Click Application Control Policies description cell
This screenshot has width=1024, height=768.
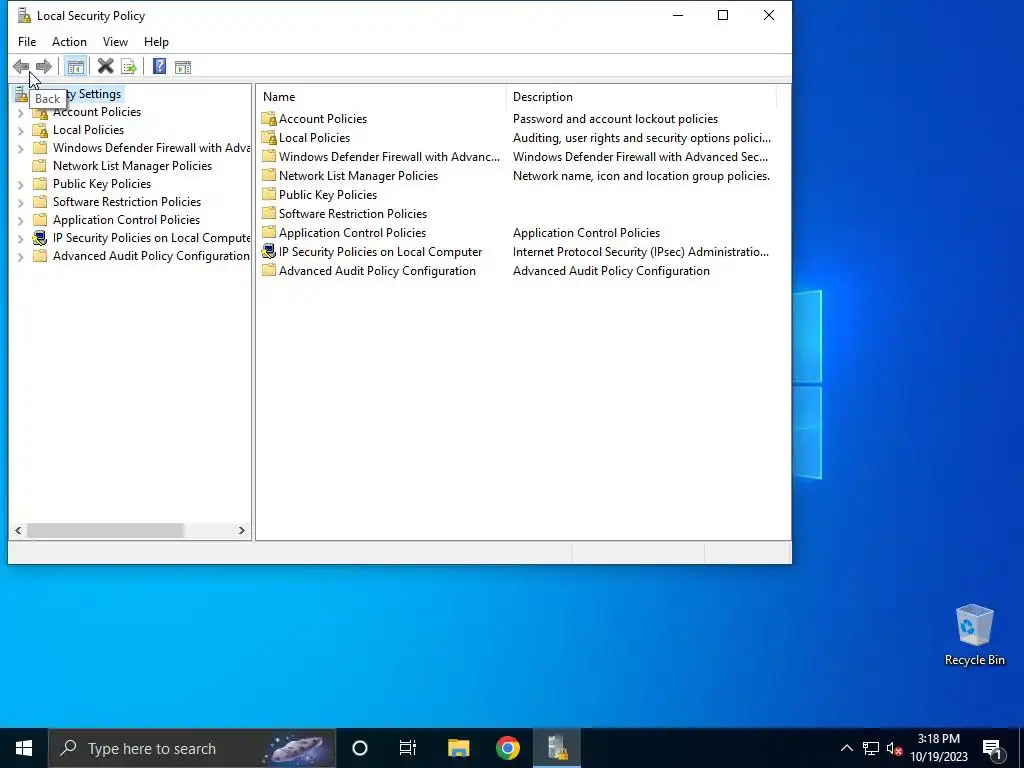(x=586, y=232)
